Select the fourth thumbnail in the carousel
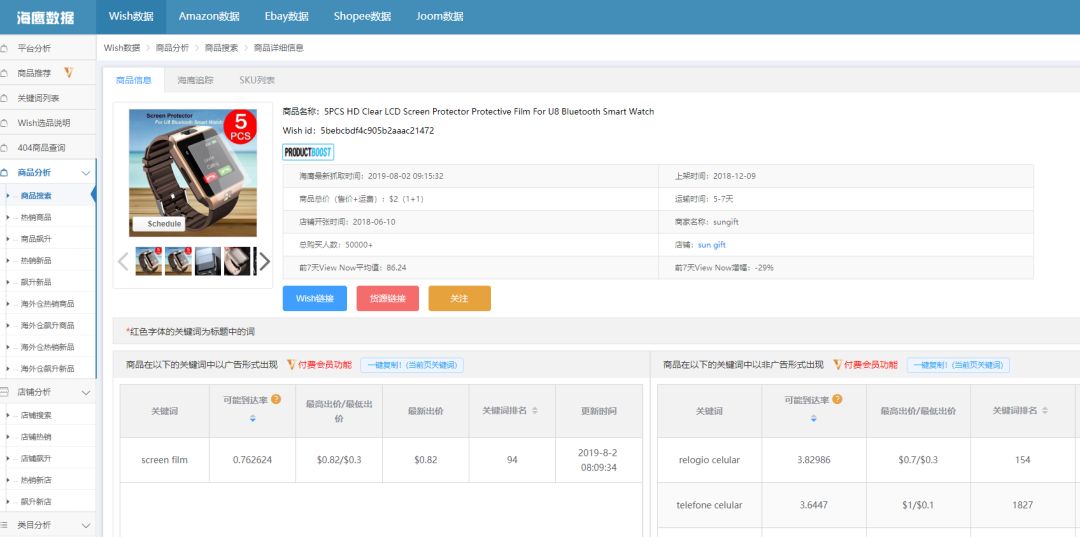 coord(237,261)
